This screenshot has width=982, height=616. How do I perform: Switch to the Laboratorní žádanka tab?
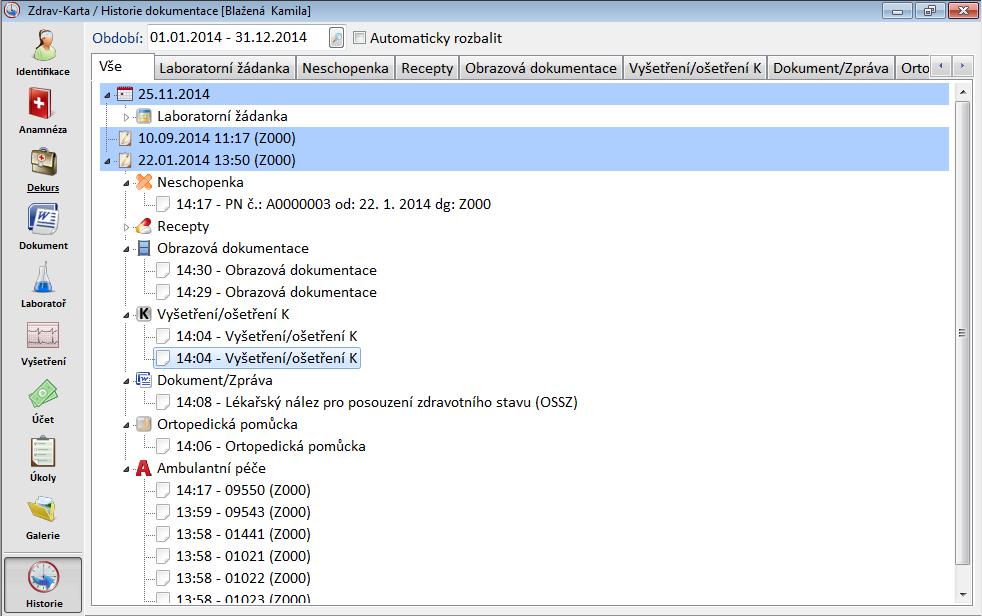click(x=224, y=68)
